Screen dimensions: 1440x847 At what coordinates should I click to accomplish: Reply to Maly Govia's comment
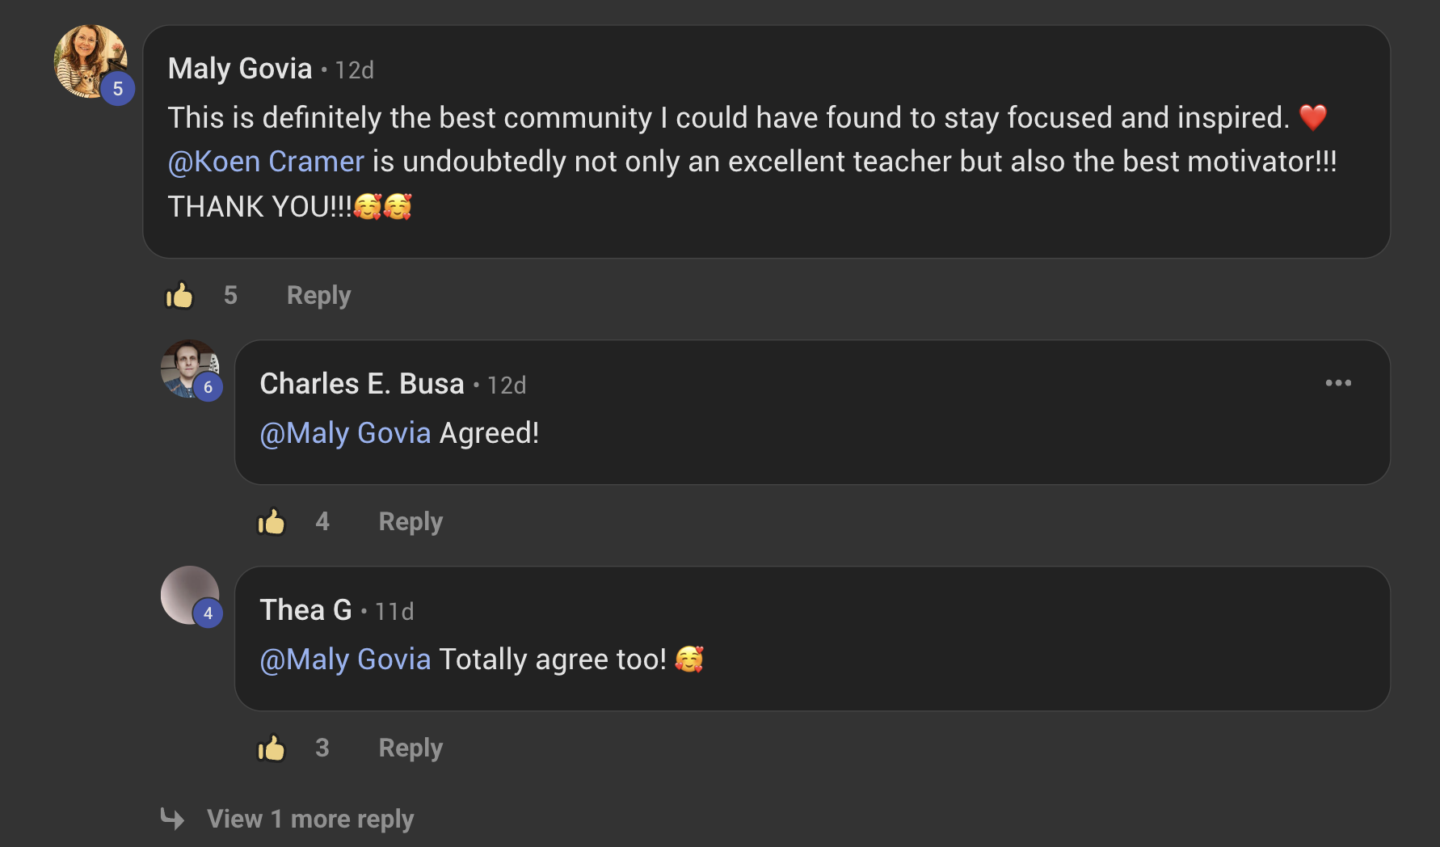[x=319, y=295]
